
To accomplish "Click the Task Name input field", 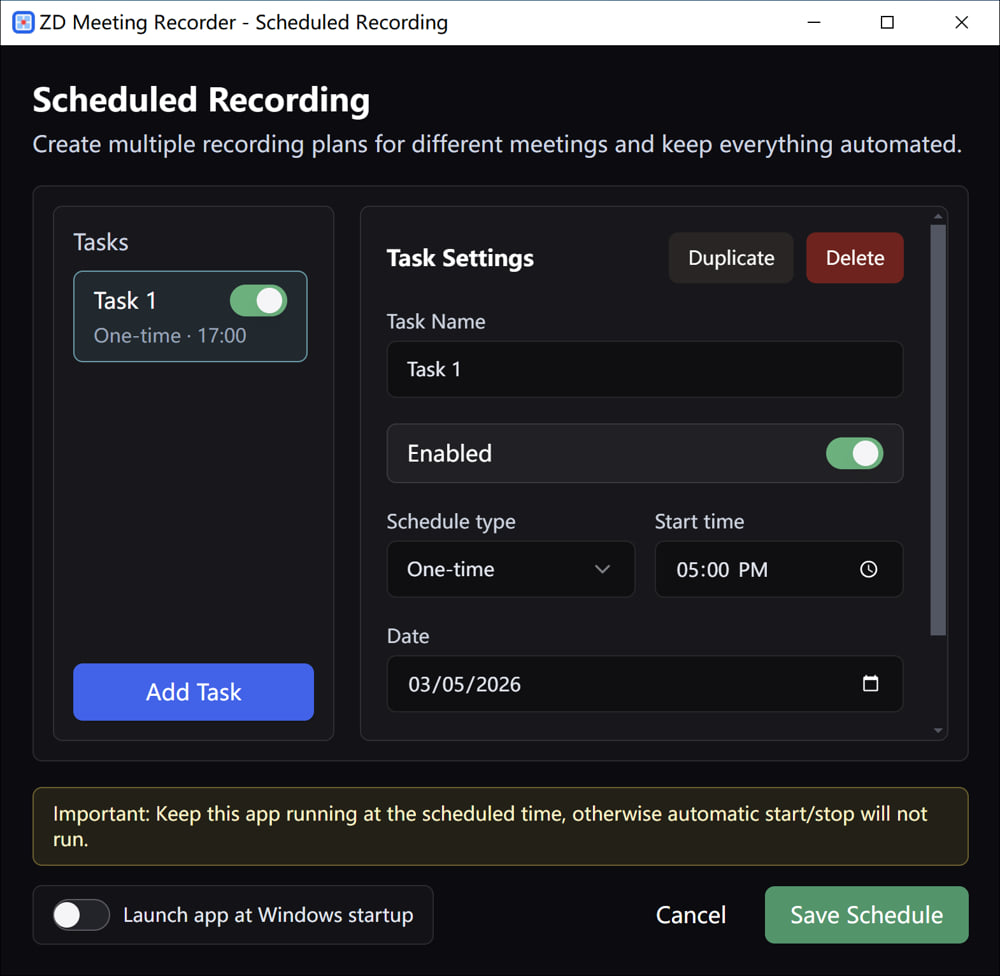I will (644, 369).
